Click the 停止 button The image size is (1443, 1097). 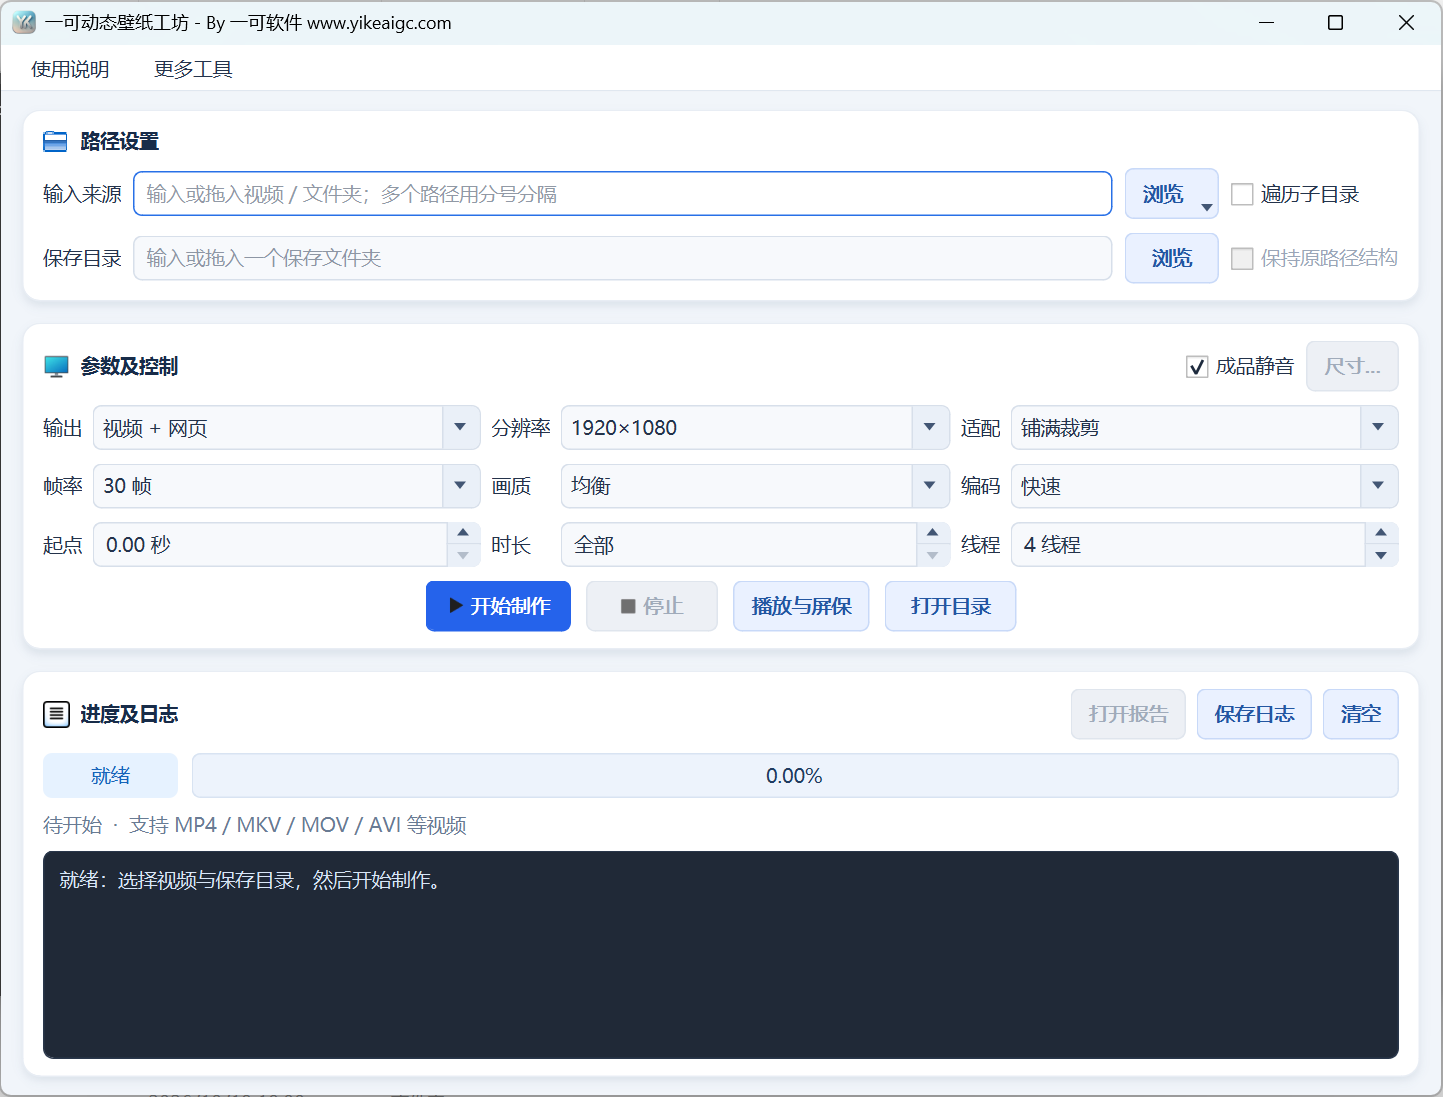click(x=652, y=606)
